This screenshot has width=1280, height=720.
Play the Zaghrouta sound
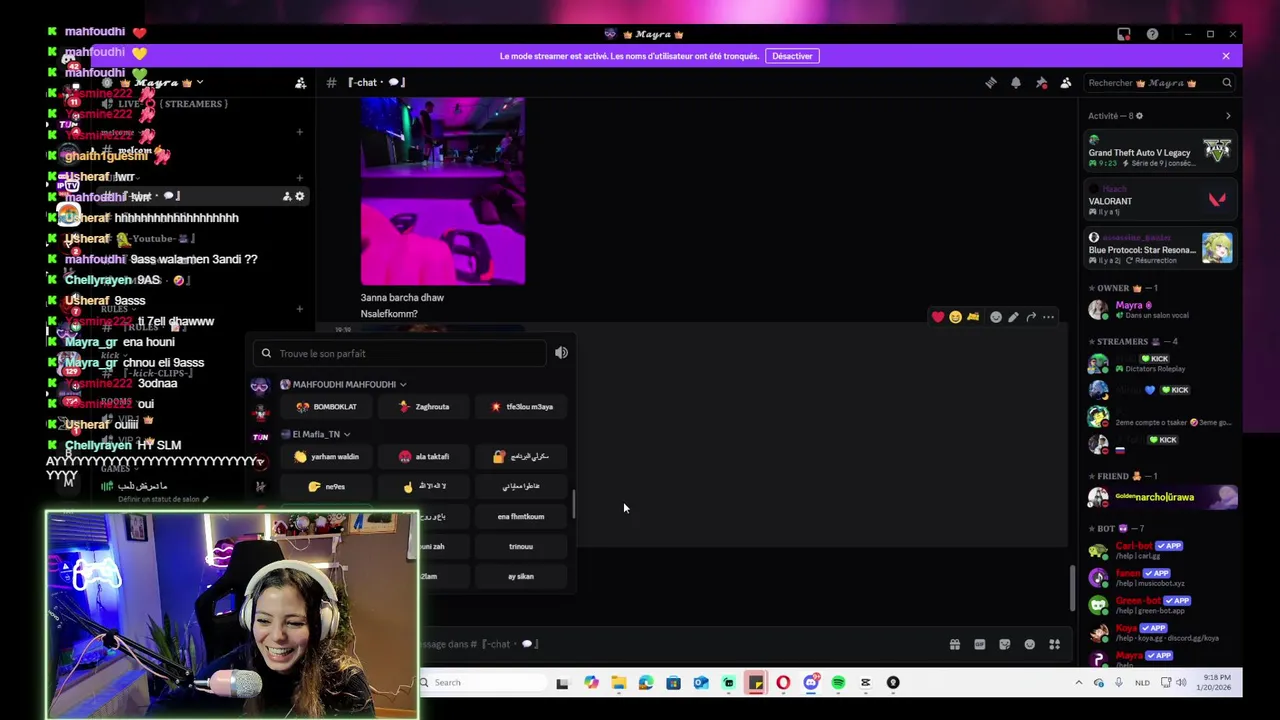[x=424, y=407]
